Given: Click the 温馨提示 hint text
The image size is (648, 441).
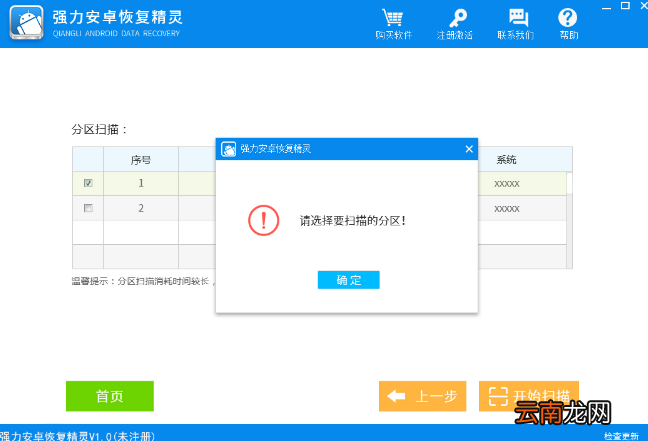Looking at the screenshot, I should (143, 281).
